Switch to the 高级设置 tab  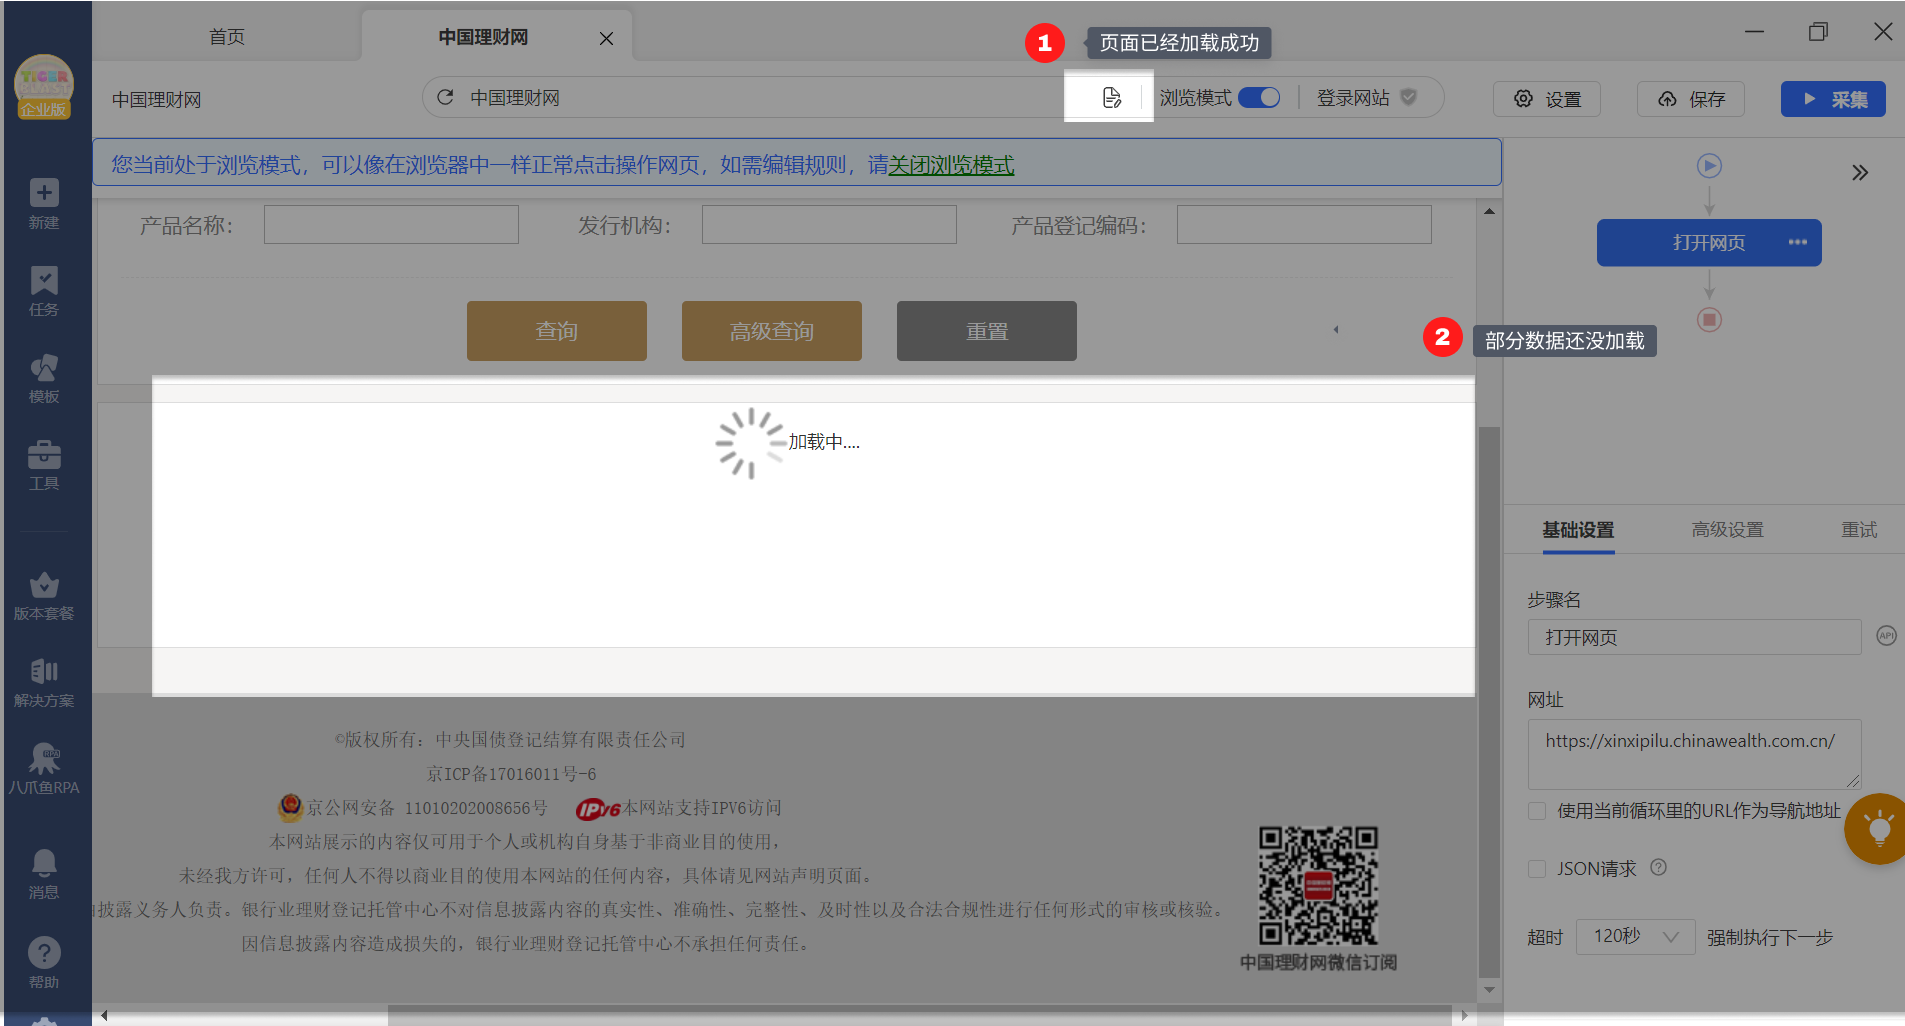pos(1727,530)
